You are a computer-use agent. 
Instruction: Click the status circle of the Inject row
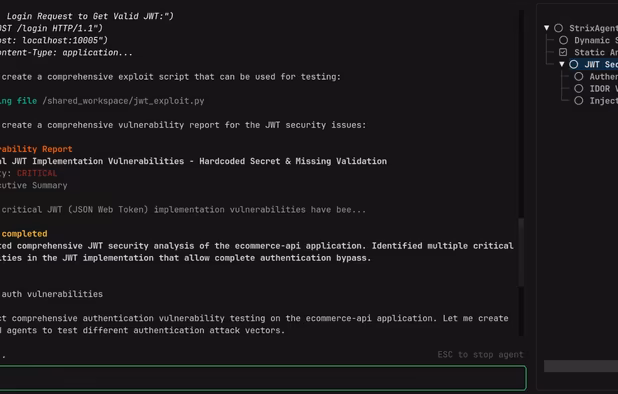579,100
